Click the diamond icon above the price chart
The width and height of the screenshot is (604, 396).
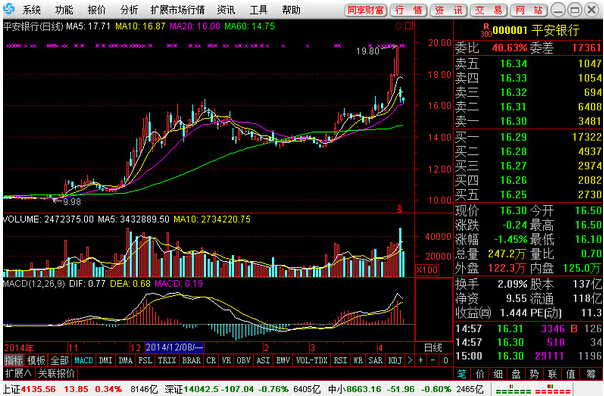coord(399,26)
